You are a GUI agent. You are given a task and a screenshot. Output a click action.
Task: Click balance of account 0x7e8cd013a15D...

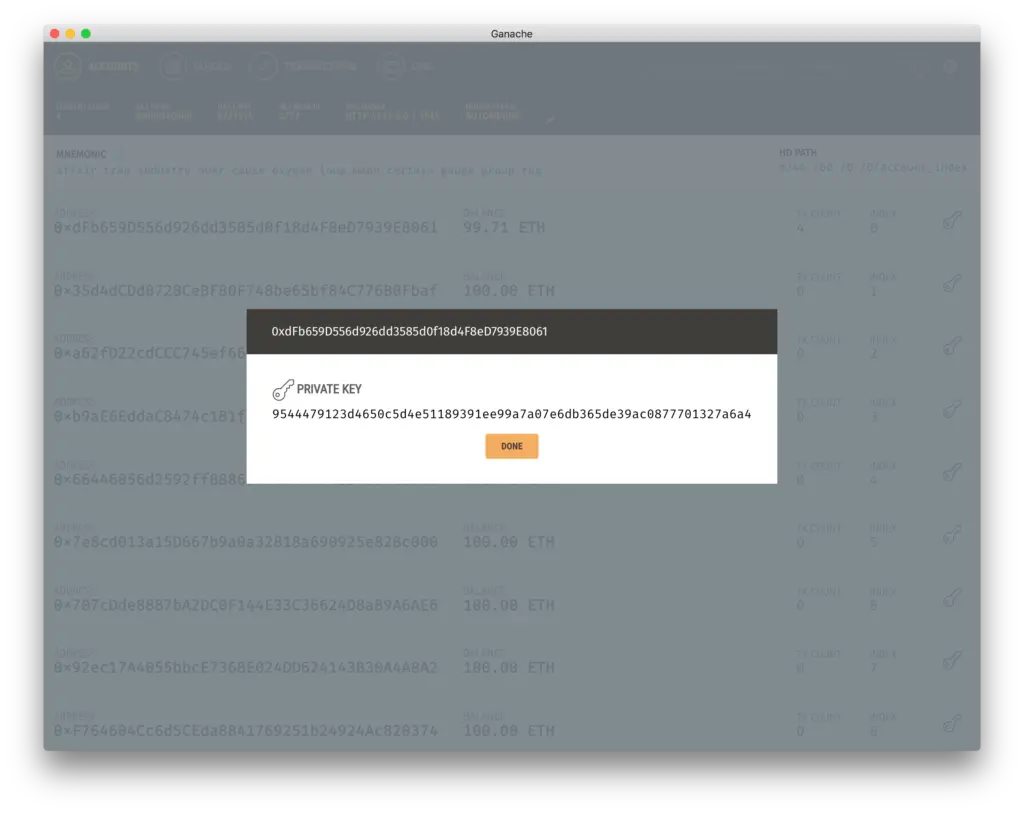tap(509, 542)
